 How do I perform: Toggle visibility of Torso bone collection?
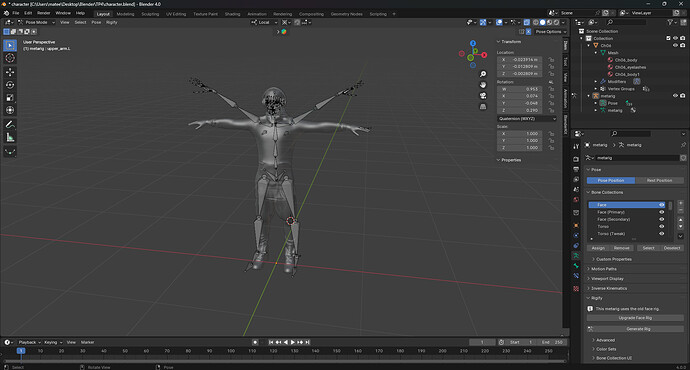click(x=661, y=227)
